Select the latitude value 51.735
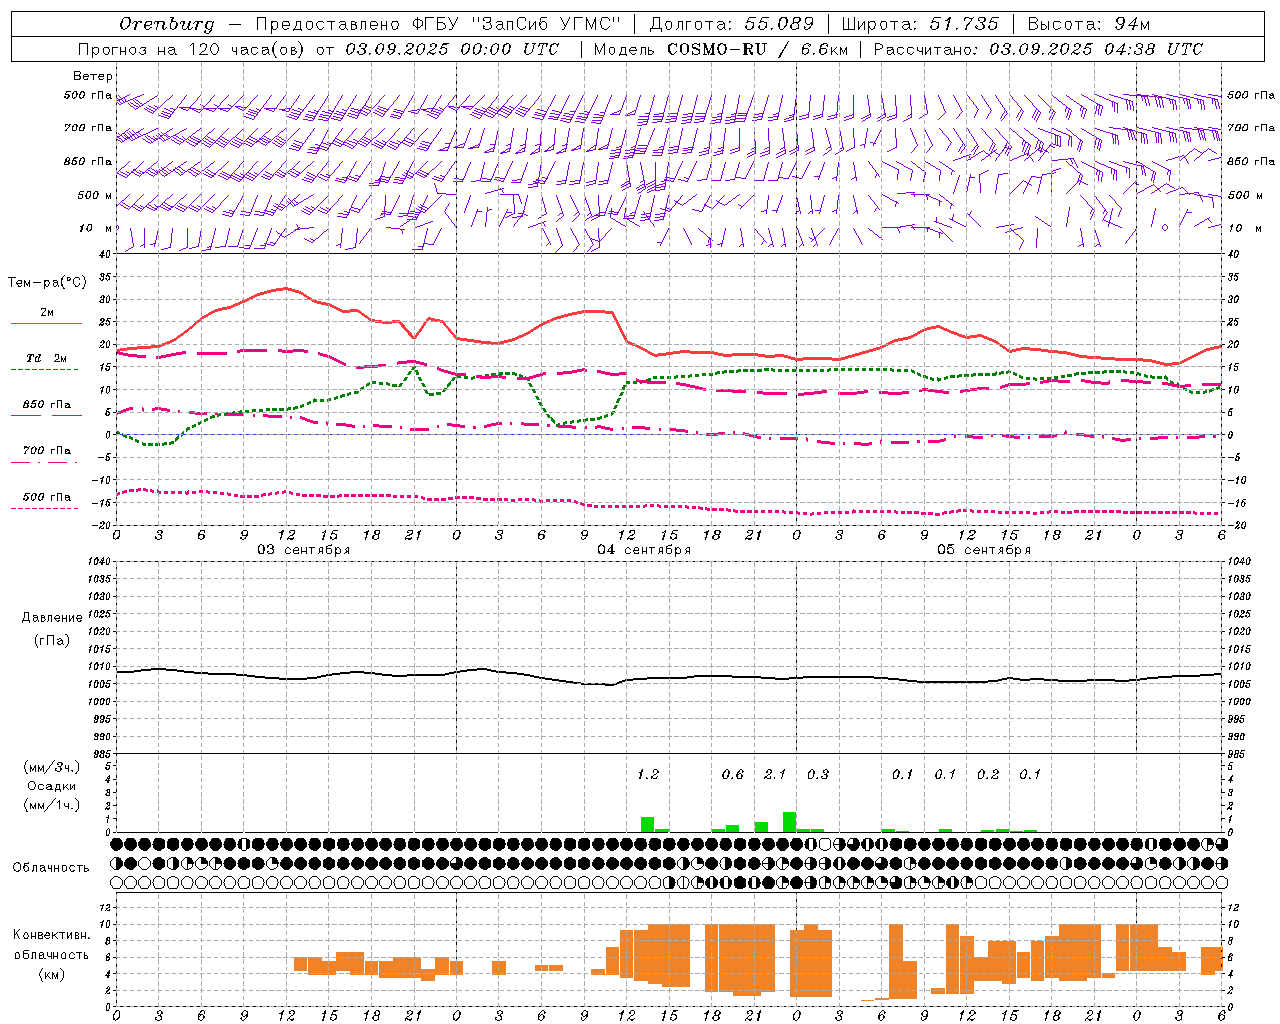1280x1024 pixels. (x=964, y=23)
